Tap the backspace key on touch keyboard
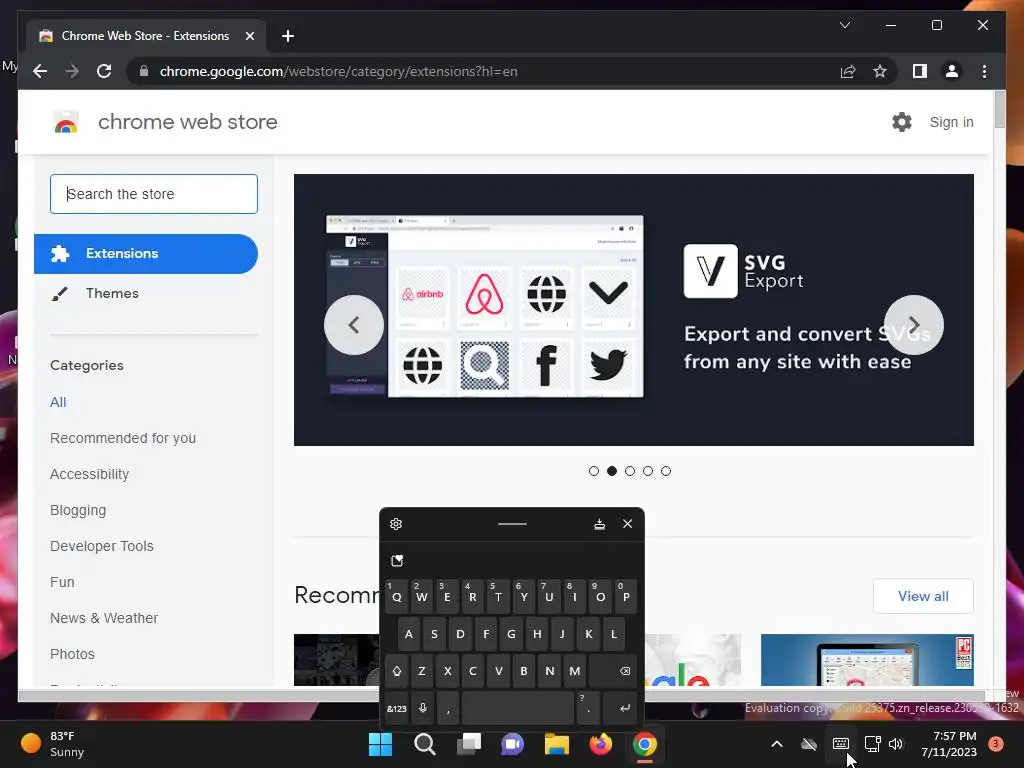This screenshot has height=768, width=1024. (x=615, y=671)
